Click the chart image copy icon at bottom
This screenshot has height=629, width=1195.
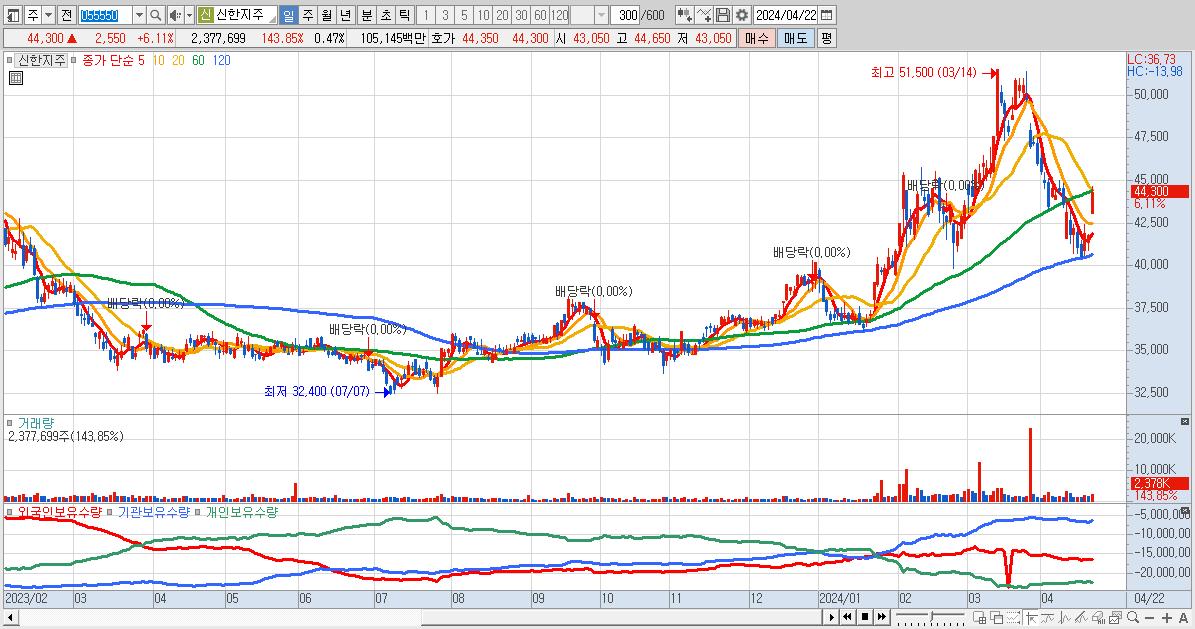point(1115,616)
